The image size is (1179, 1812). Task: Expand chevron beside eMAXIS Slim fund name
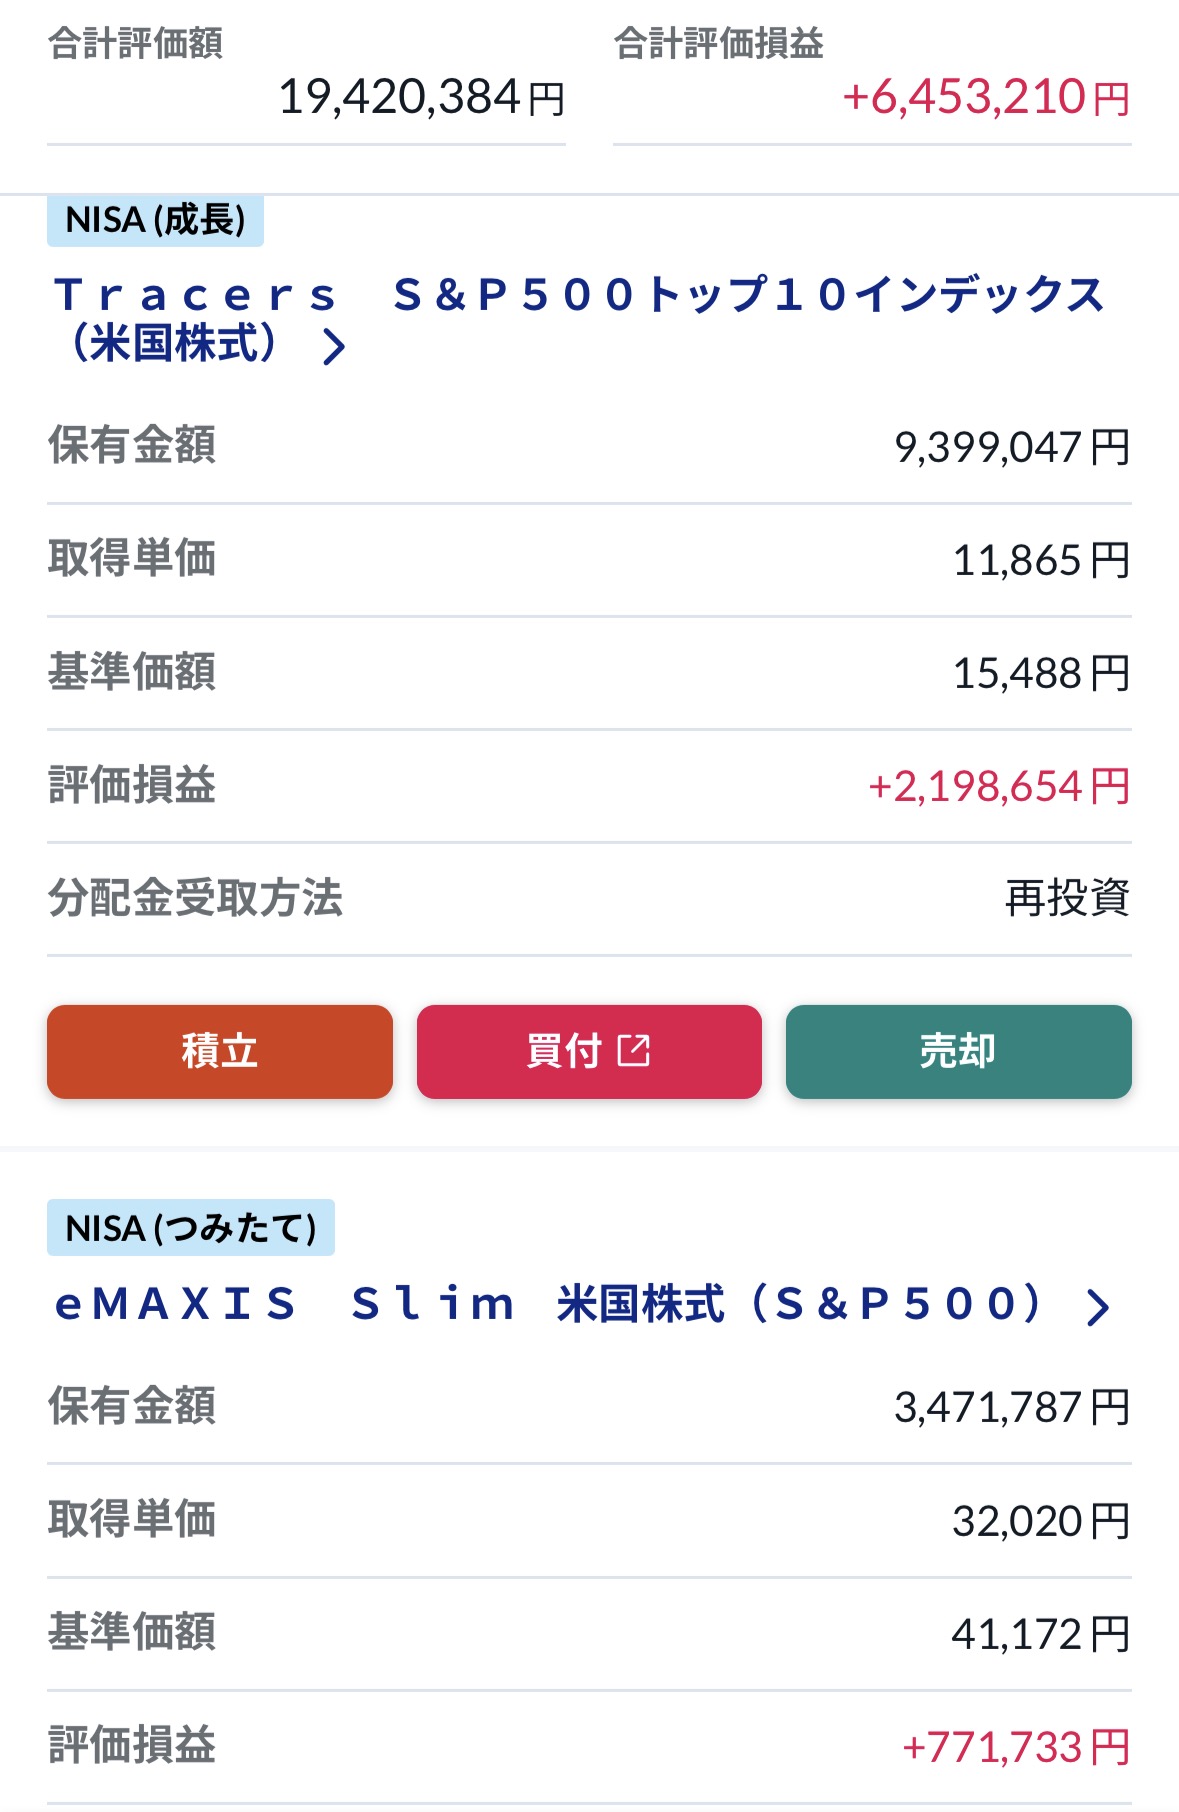point(1098,1306)
